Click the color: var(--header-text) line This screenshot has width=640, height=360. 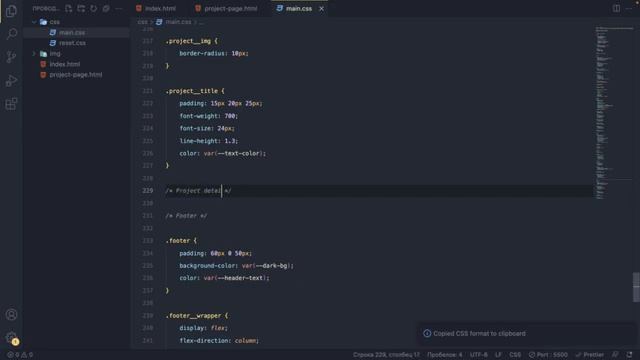224,278
